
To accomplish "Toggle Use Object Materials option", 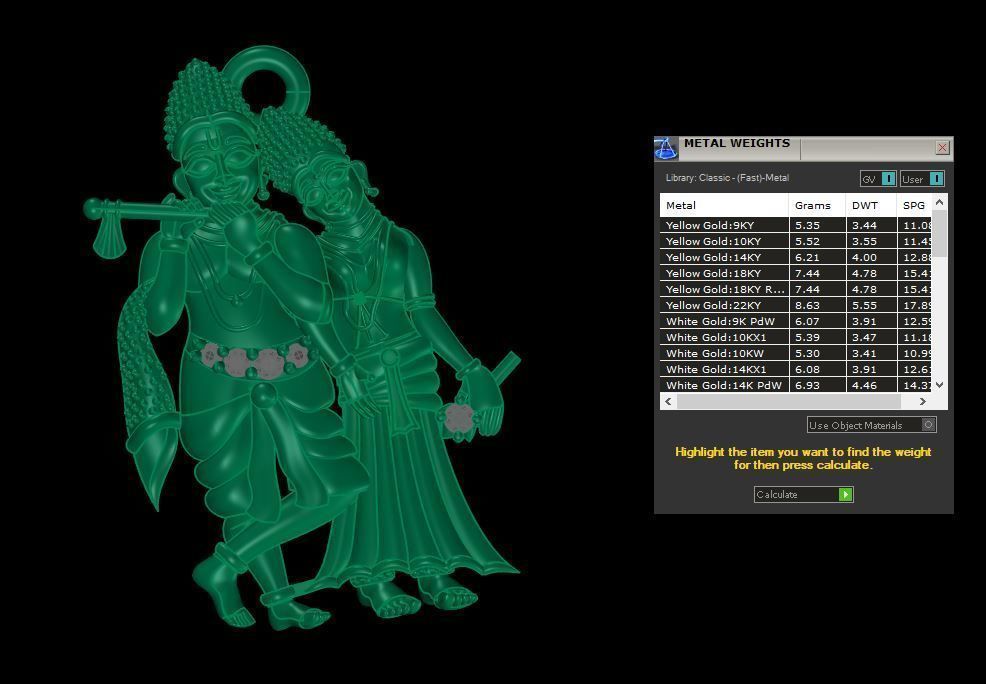I will 872,425.
